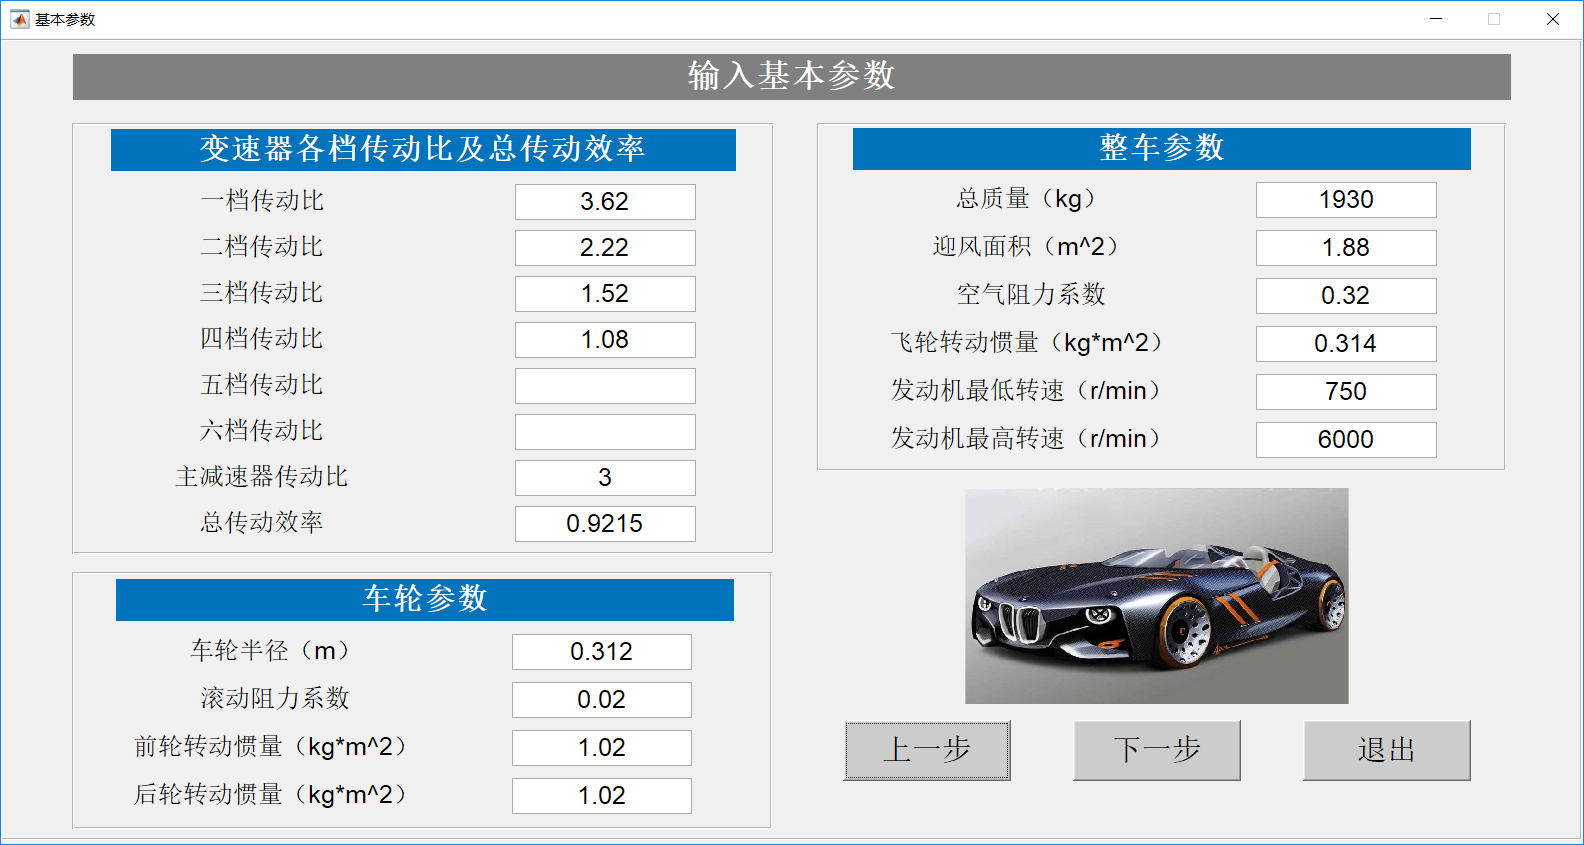The height and width of the screenshot is (845, 1584).
Task: Focus the 迎风面积 input field
Action: point(1346,248)
